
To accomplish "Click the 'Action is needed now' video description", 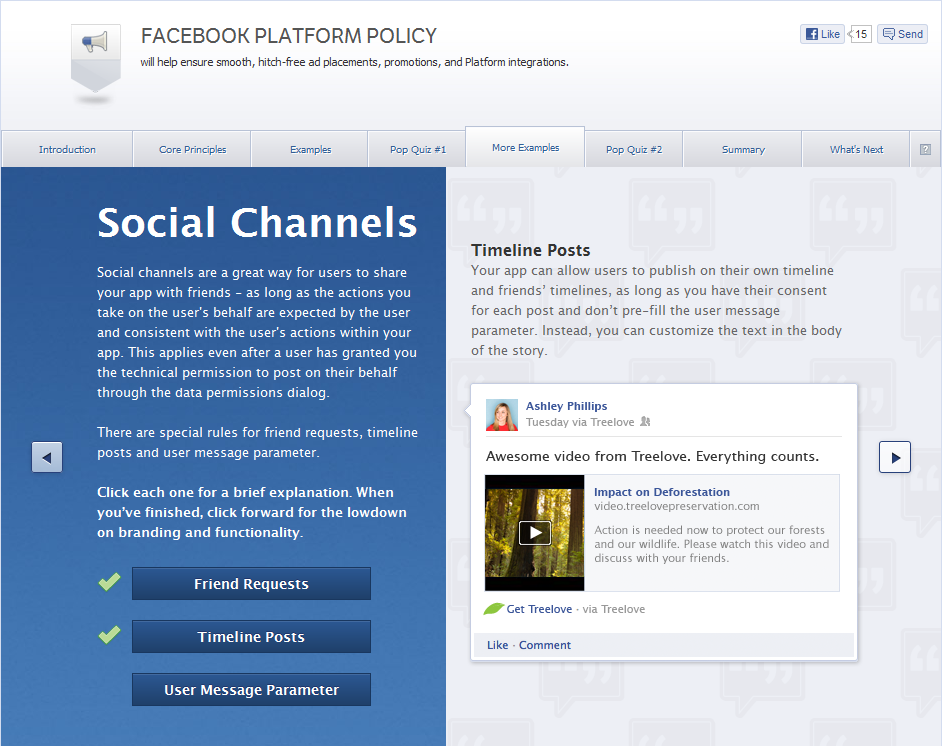I will point(711,544).
